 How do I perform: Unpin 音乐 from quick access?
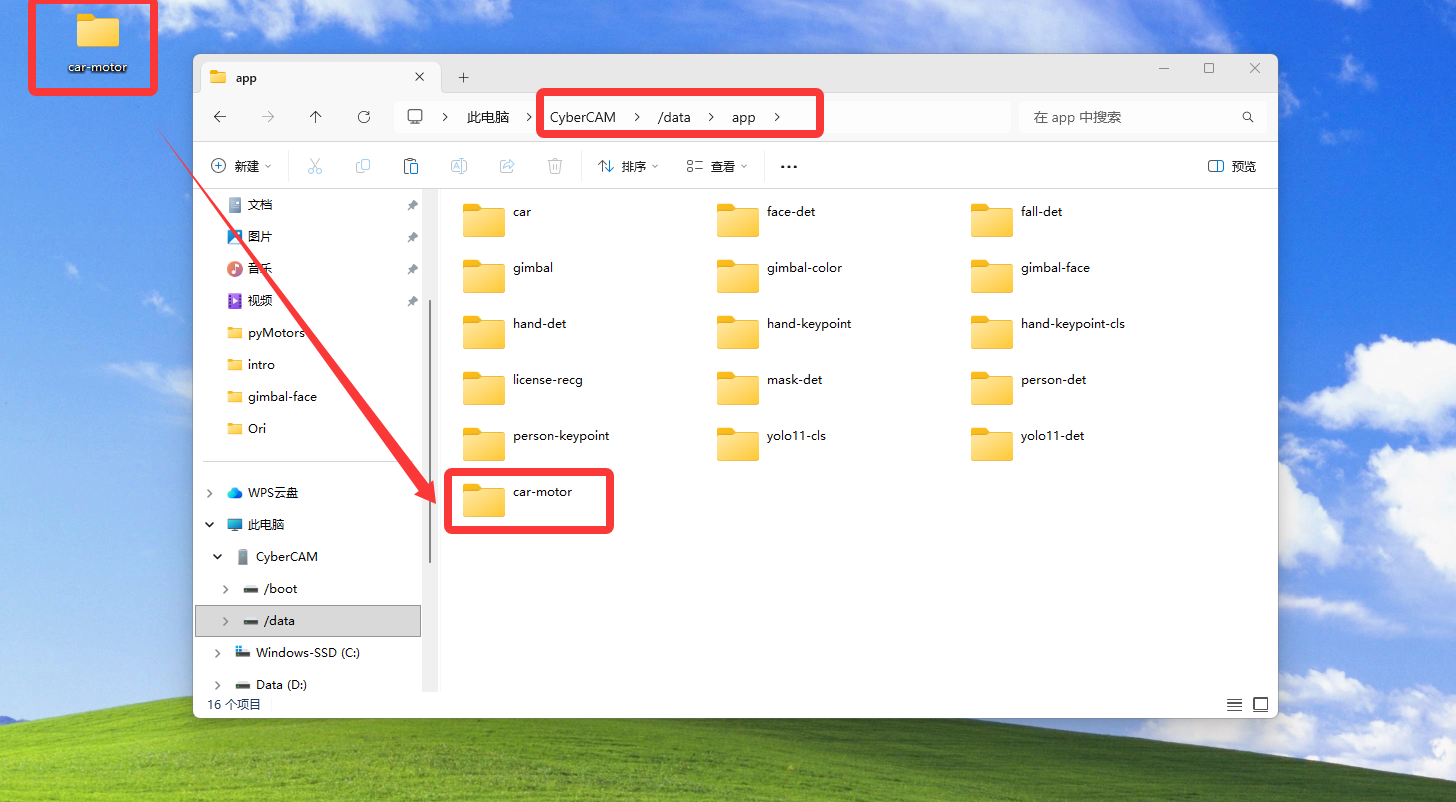[412, 269]
